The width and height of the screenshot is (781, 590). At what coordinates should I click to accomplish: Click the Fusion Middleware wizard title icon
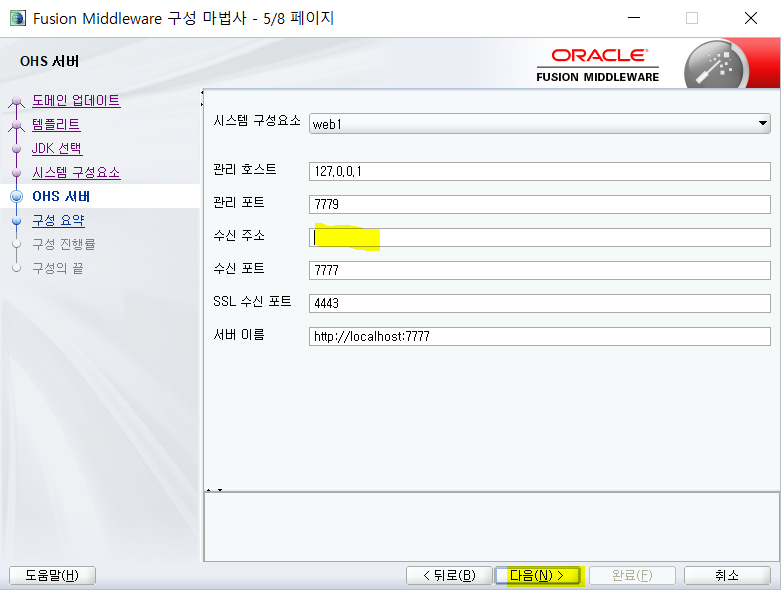(x=18, y=18)
